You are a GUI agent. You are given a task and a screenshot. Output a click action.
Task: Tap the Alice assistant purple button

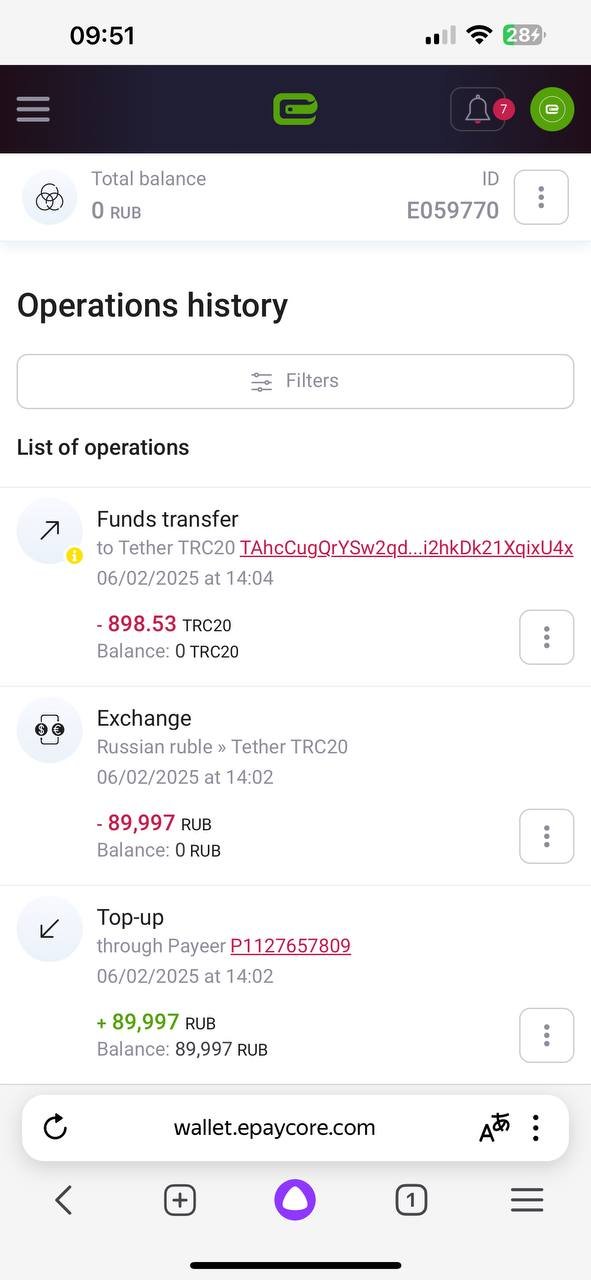click(x=295, y=1200)
